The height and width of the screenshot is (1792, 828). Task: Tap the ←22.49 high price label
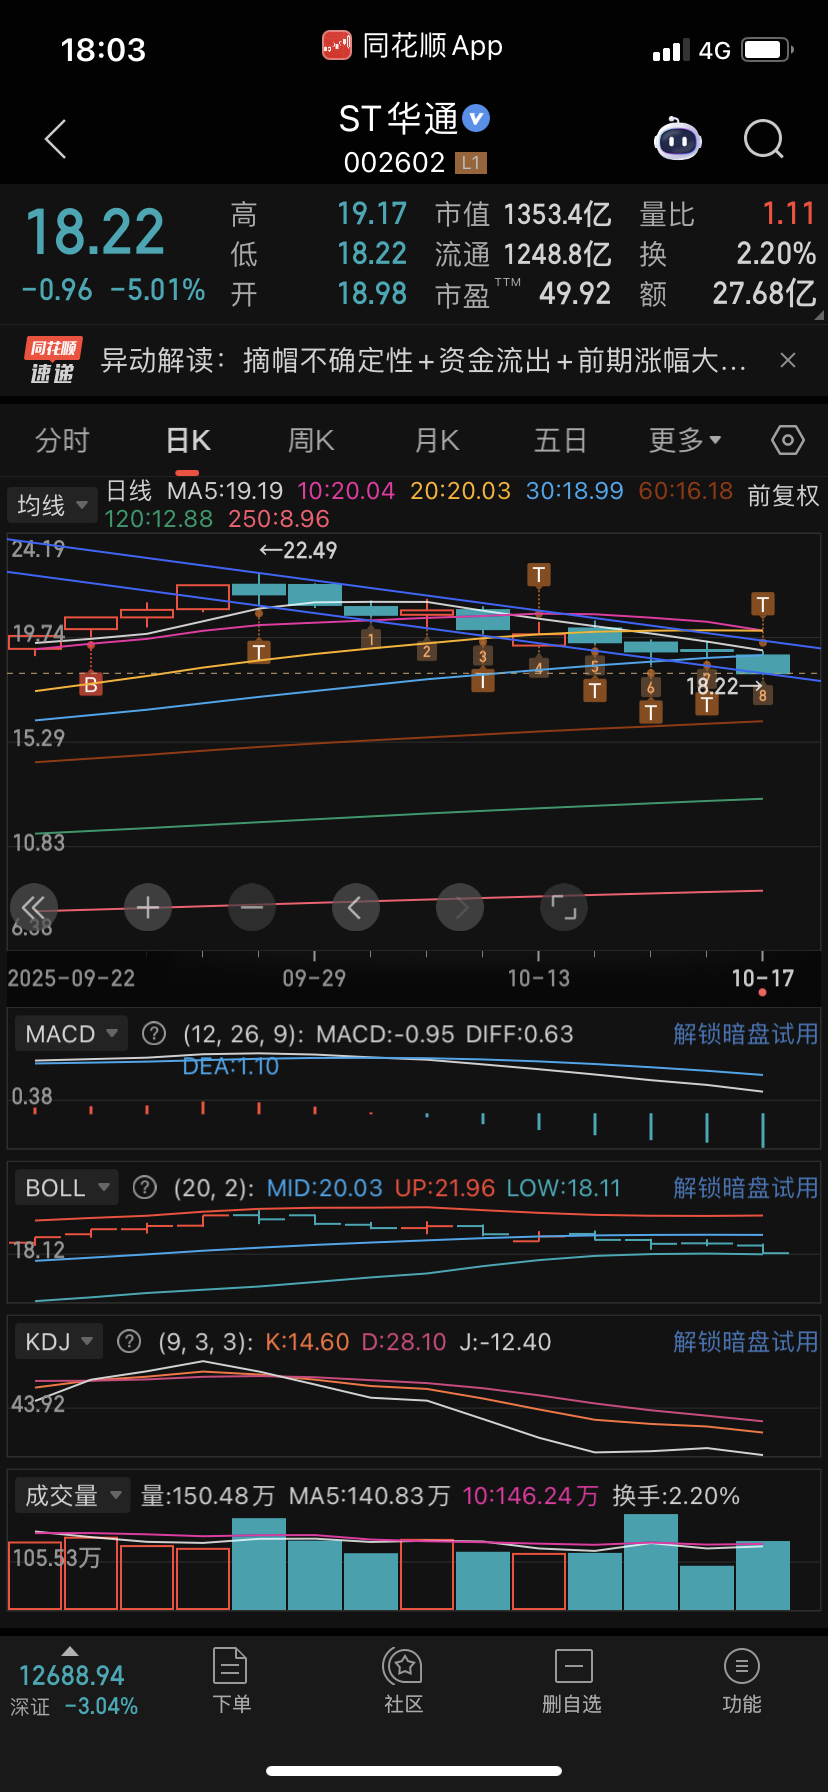[x=297, y=550]
